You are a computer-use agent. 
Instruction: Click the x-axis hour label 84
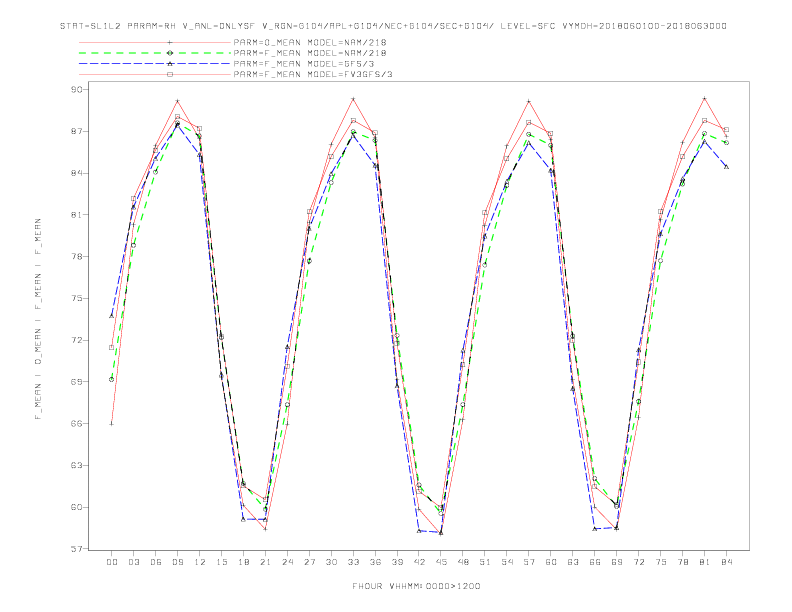(727, 562)
